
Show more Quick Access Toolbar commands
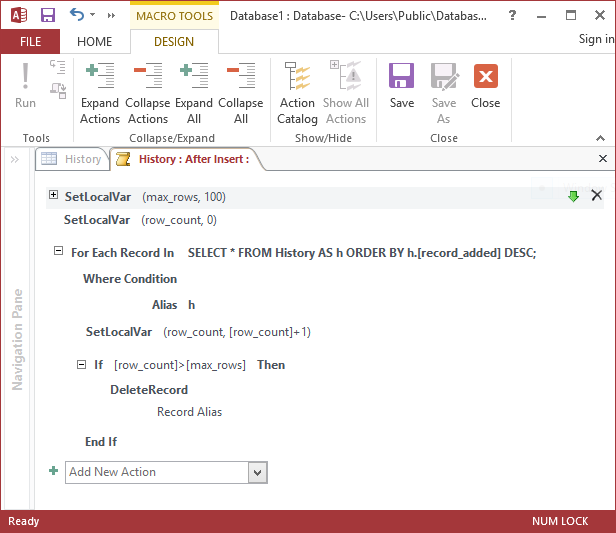point(111,15)
